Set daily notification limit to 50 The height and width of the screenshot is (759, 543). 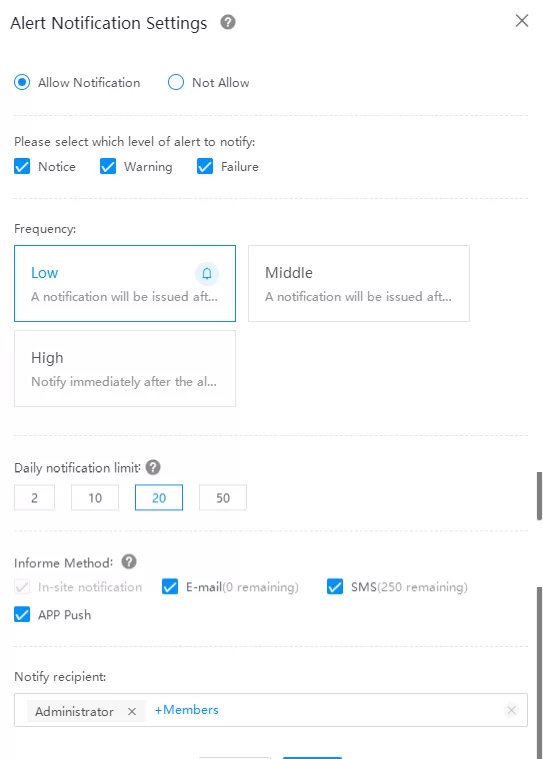(x=223, y=498)
